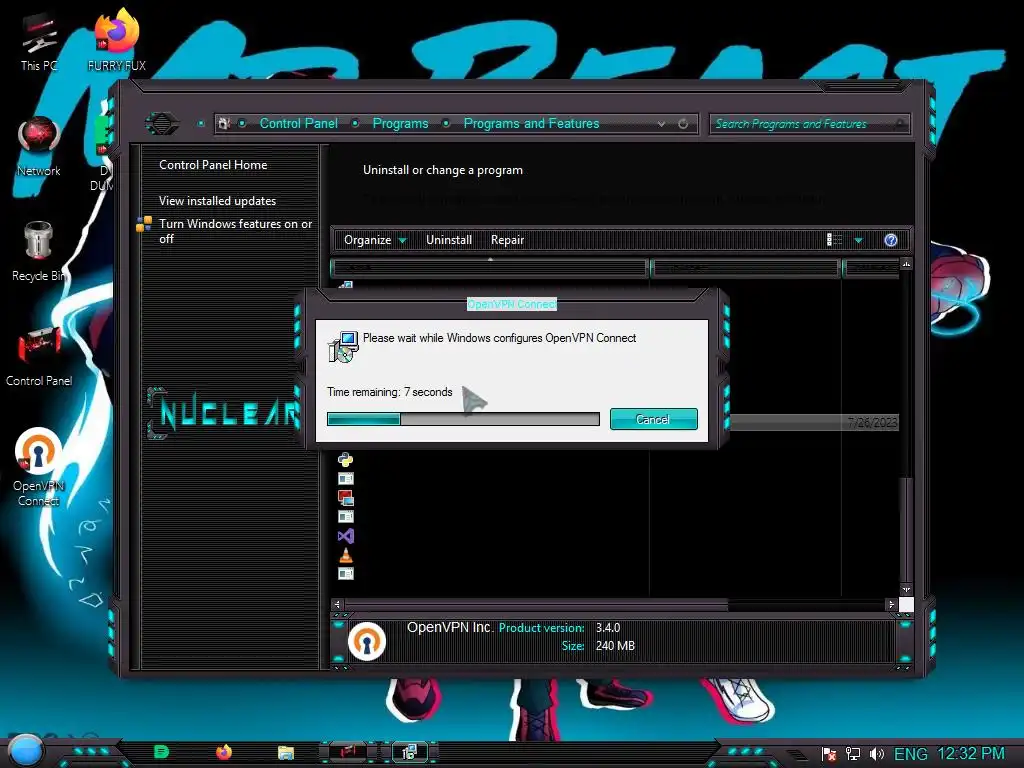Click the change view list icon

(835, 240)
